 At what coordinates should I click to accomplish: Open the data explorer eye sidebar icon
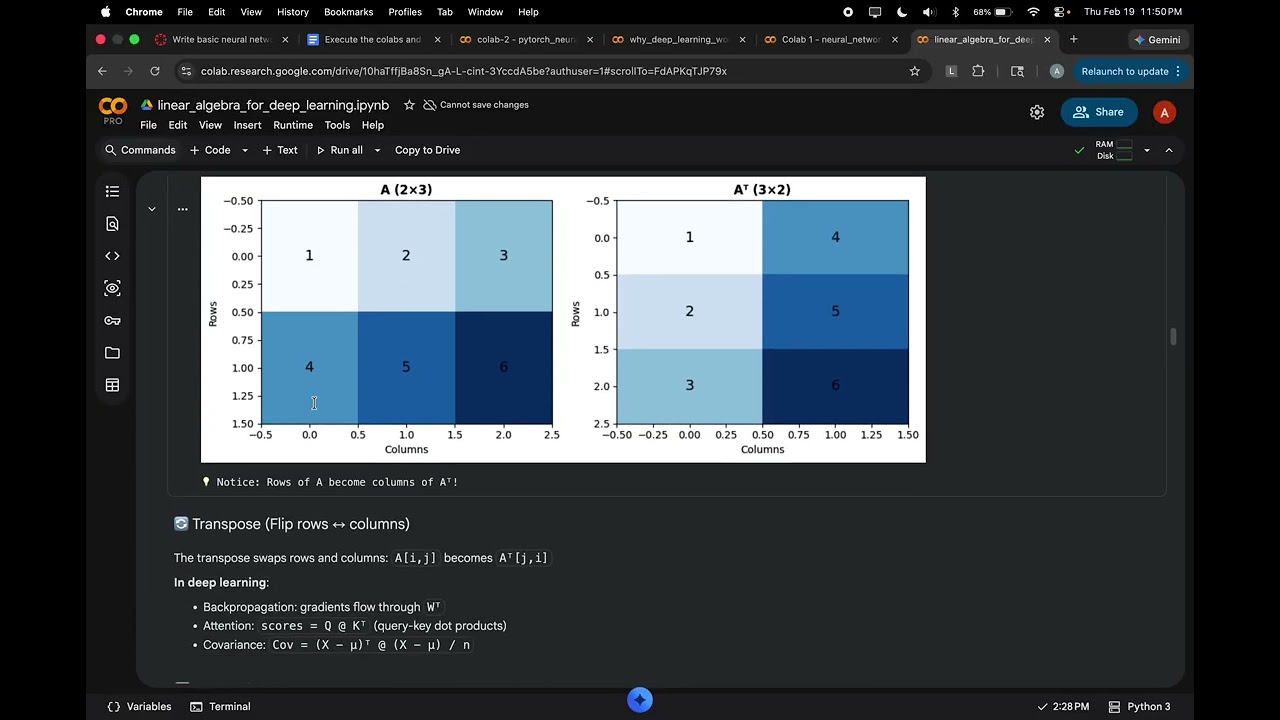[x=112, y=288]
